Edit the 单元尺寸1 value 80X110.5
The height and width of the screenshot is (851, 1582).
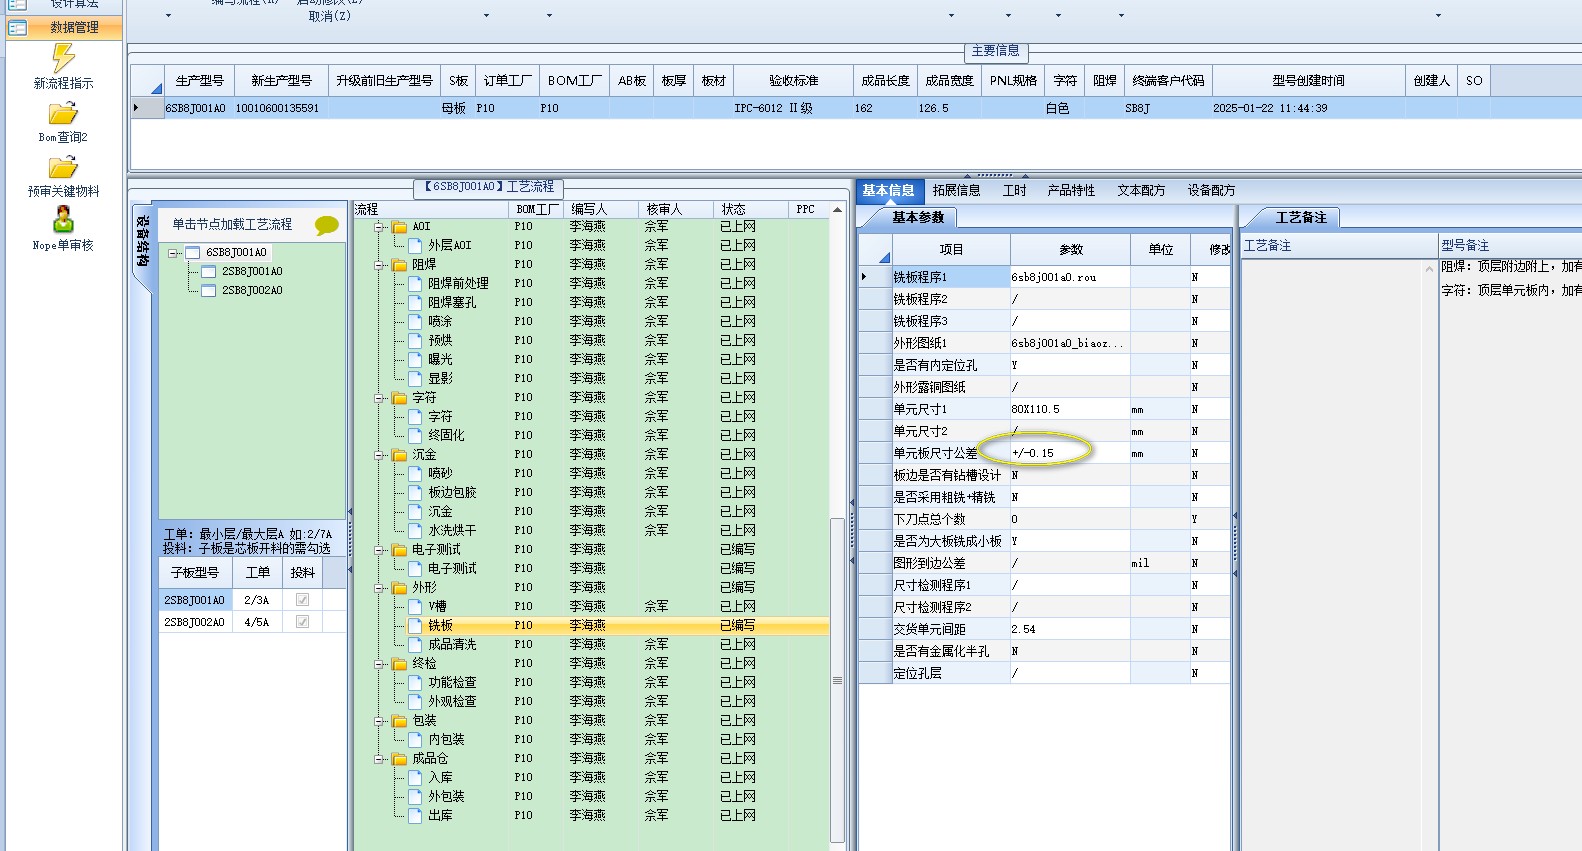click(x=1070, y=409)
